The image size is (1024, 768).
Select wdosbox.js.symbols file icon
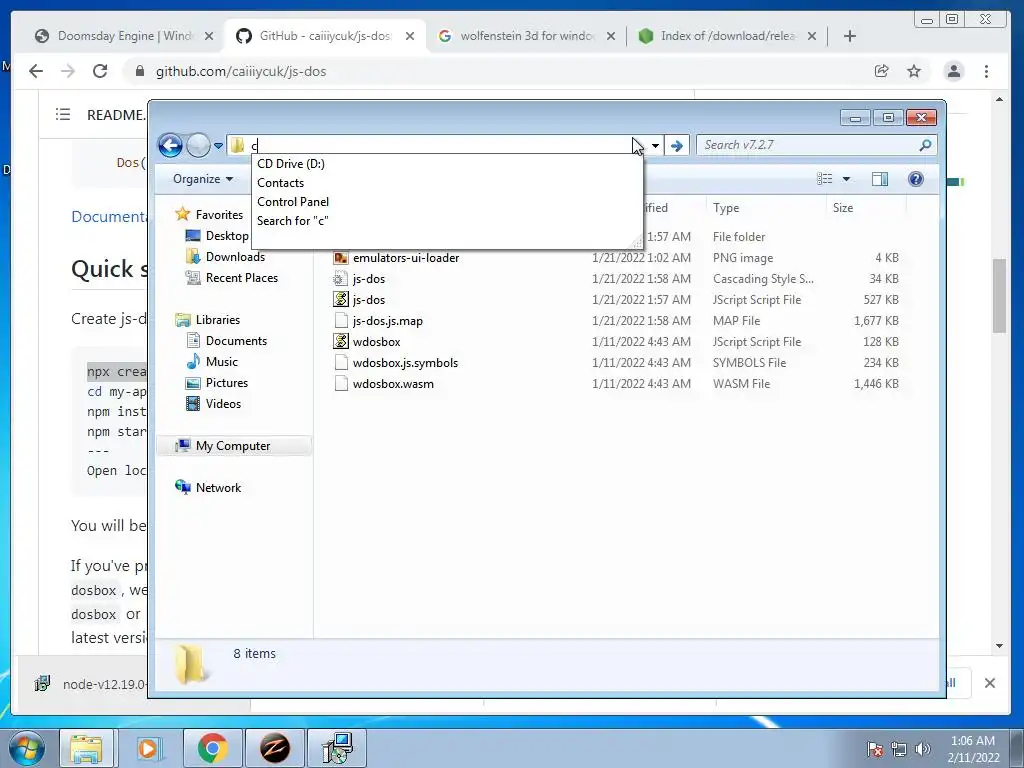point(341,362)
